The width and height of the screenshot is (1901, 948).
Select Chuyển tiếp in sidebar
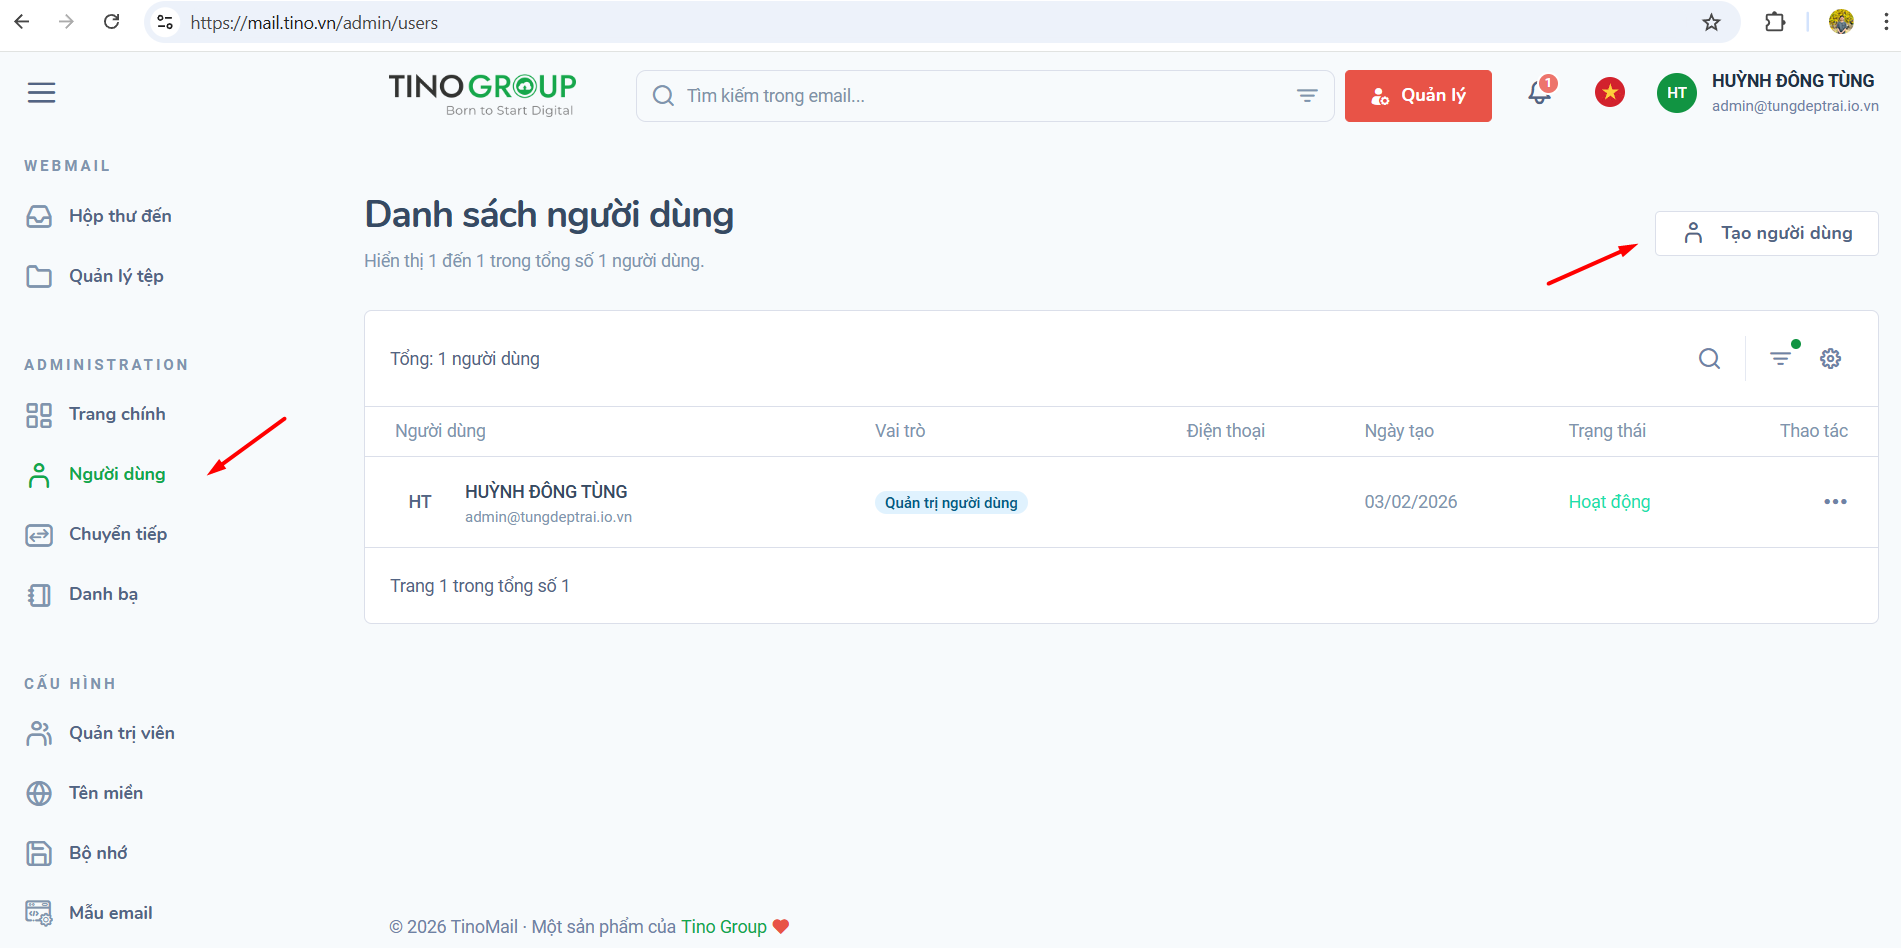117,534
